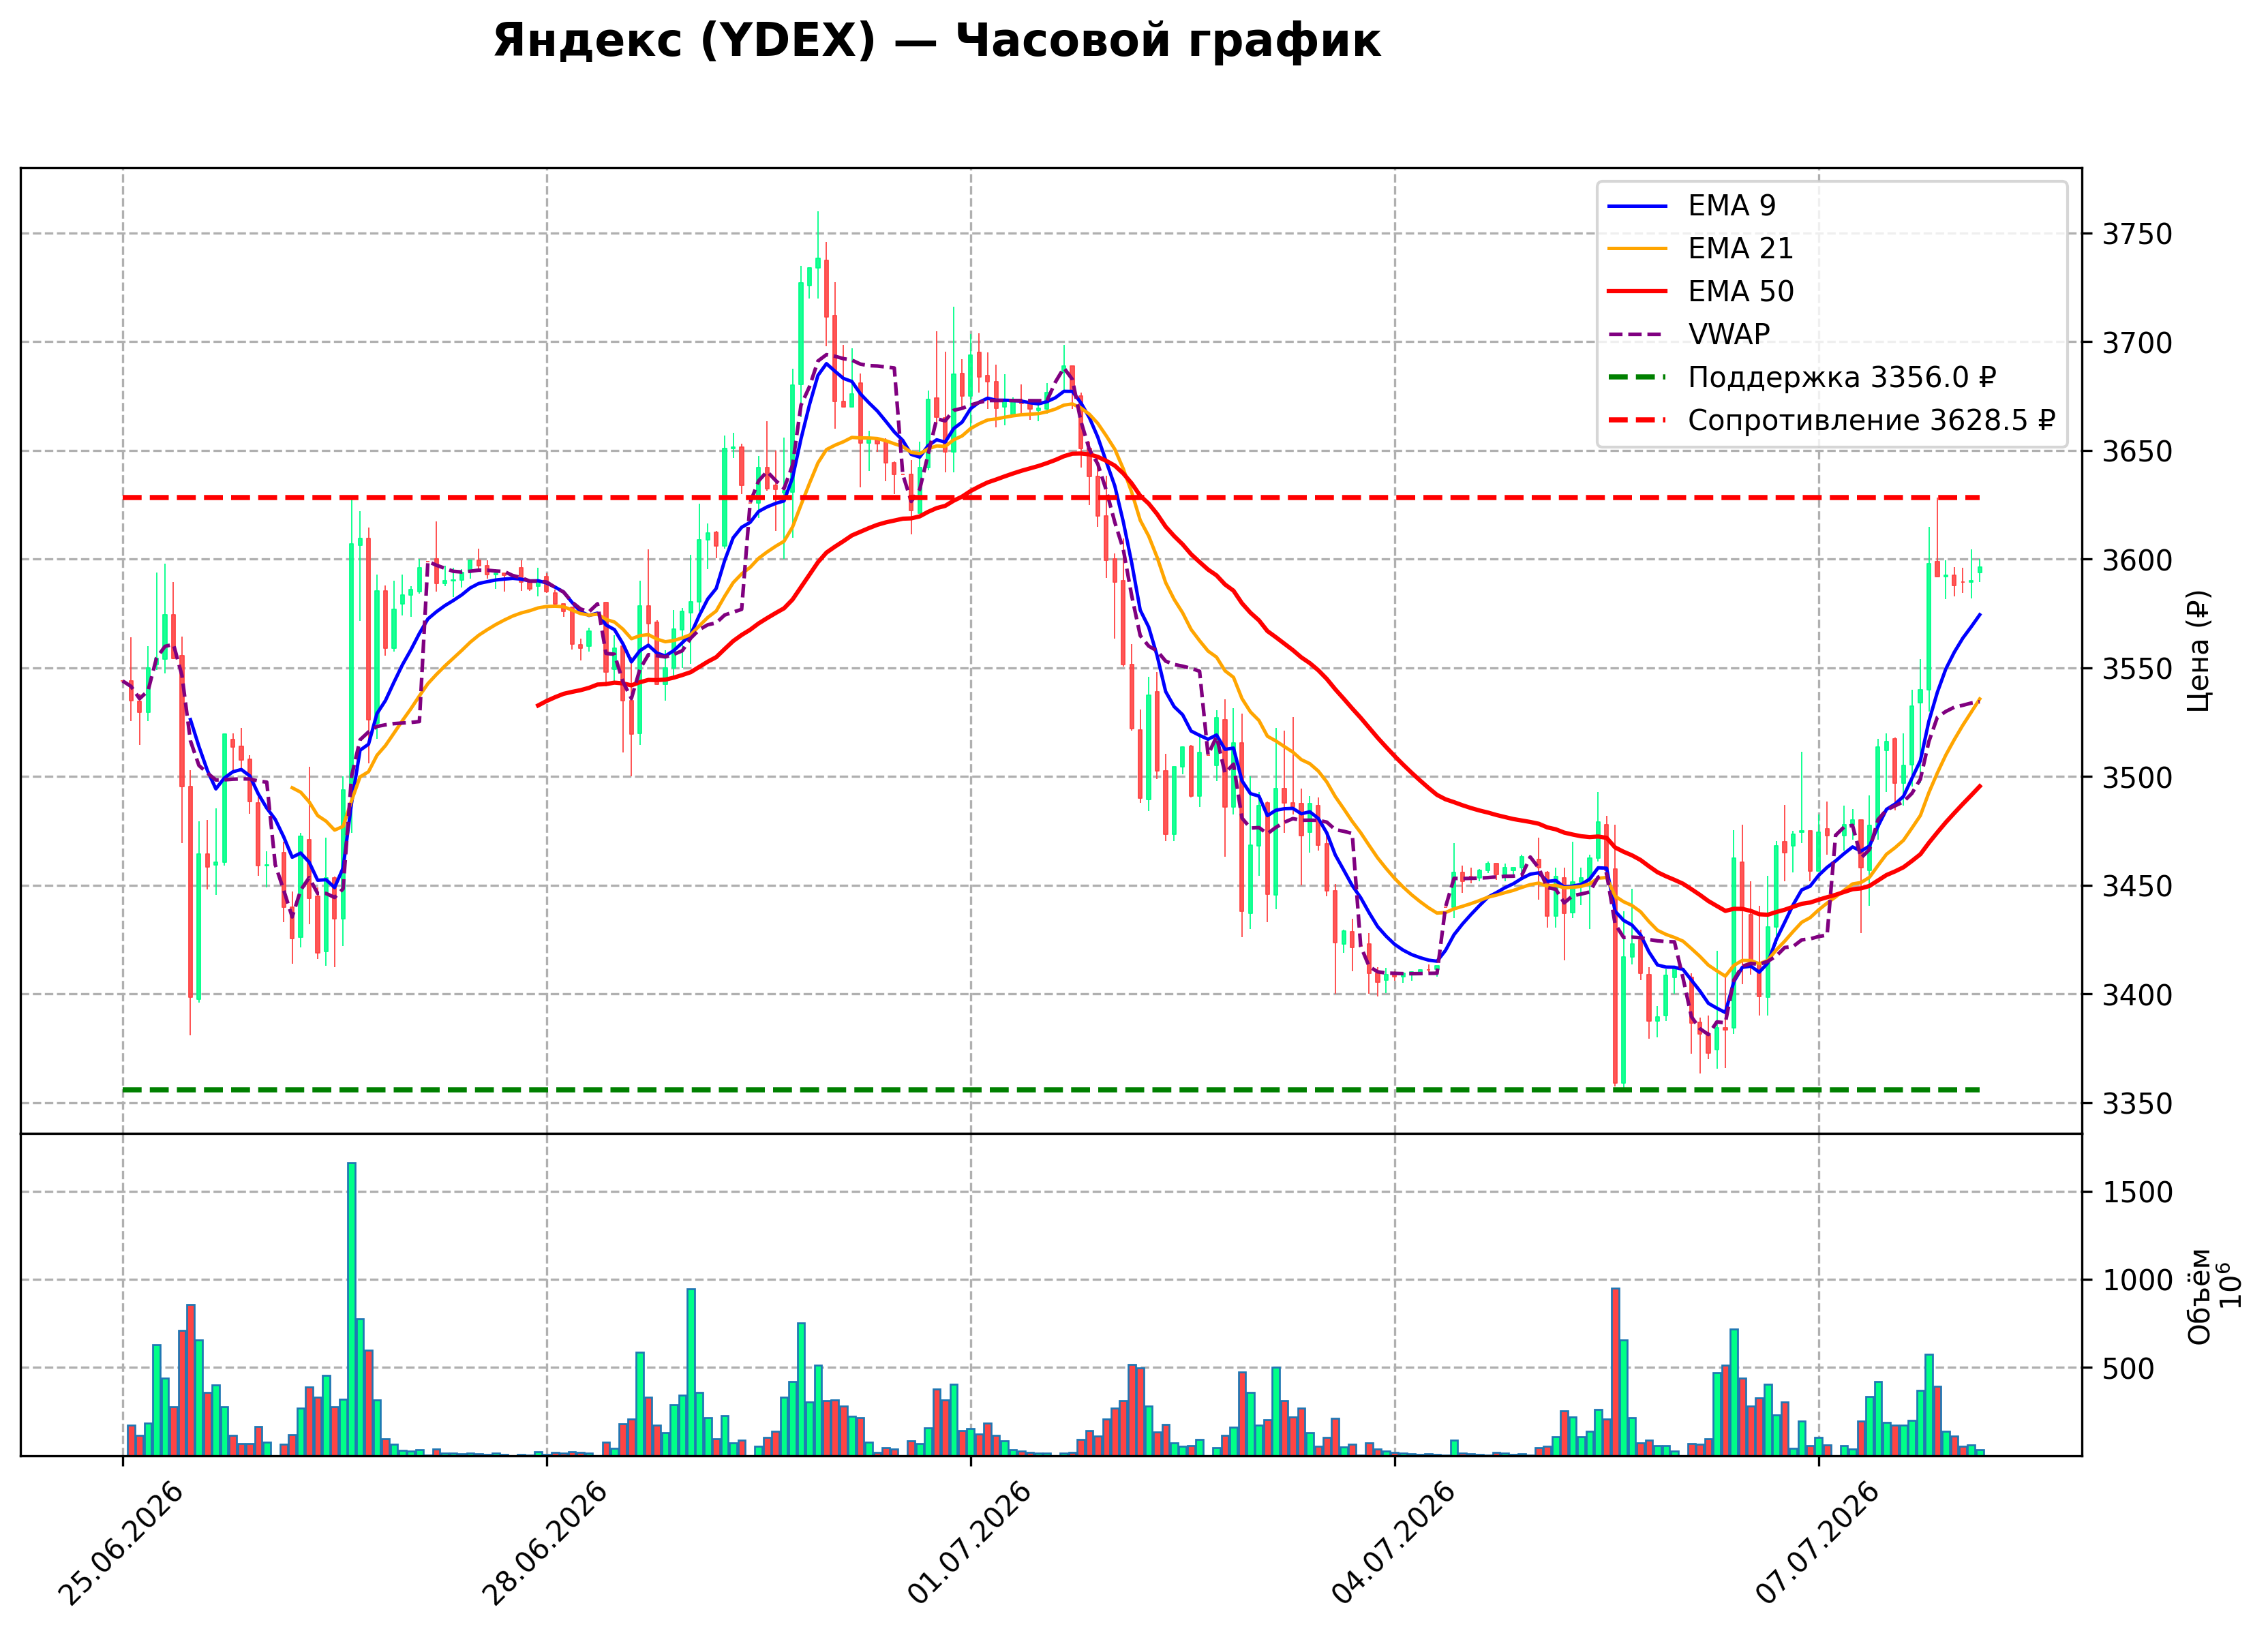The image size is (2268, 1631).
Task: Click the 3600 price axis label
Action: pyautogui.click(x=2137, y=560)
